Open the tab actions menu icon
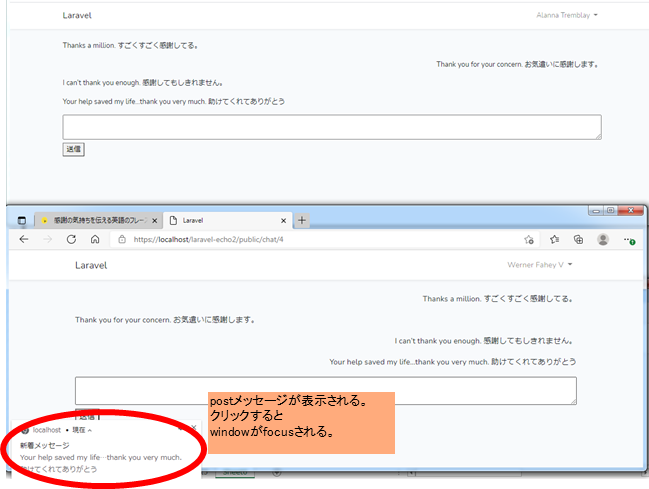 pos(22,220)
